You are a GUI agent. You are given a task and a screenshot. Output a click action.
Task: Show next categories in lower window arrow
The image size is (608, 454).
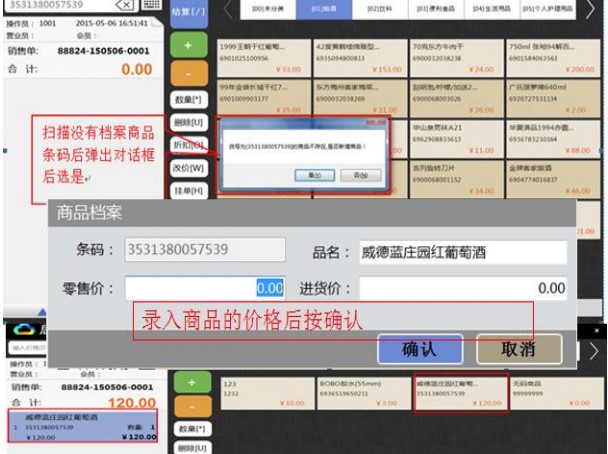[x=594, y=351]
